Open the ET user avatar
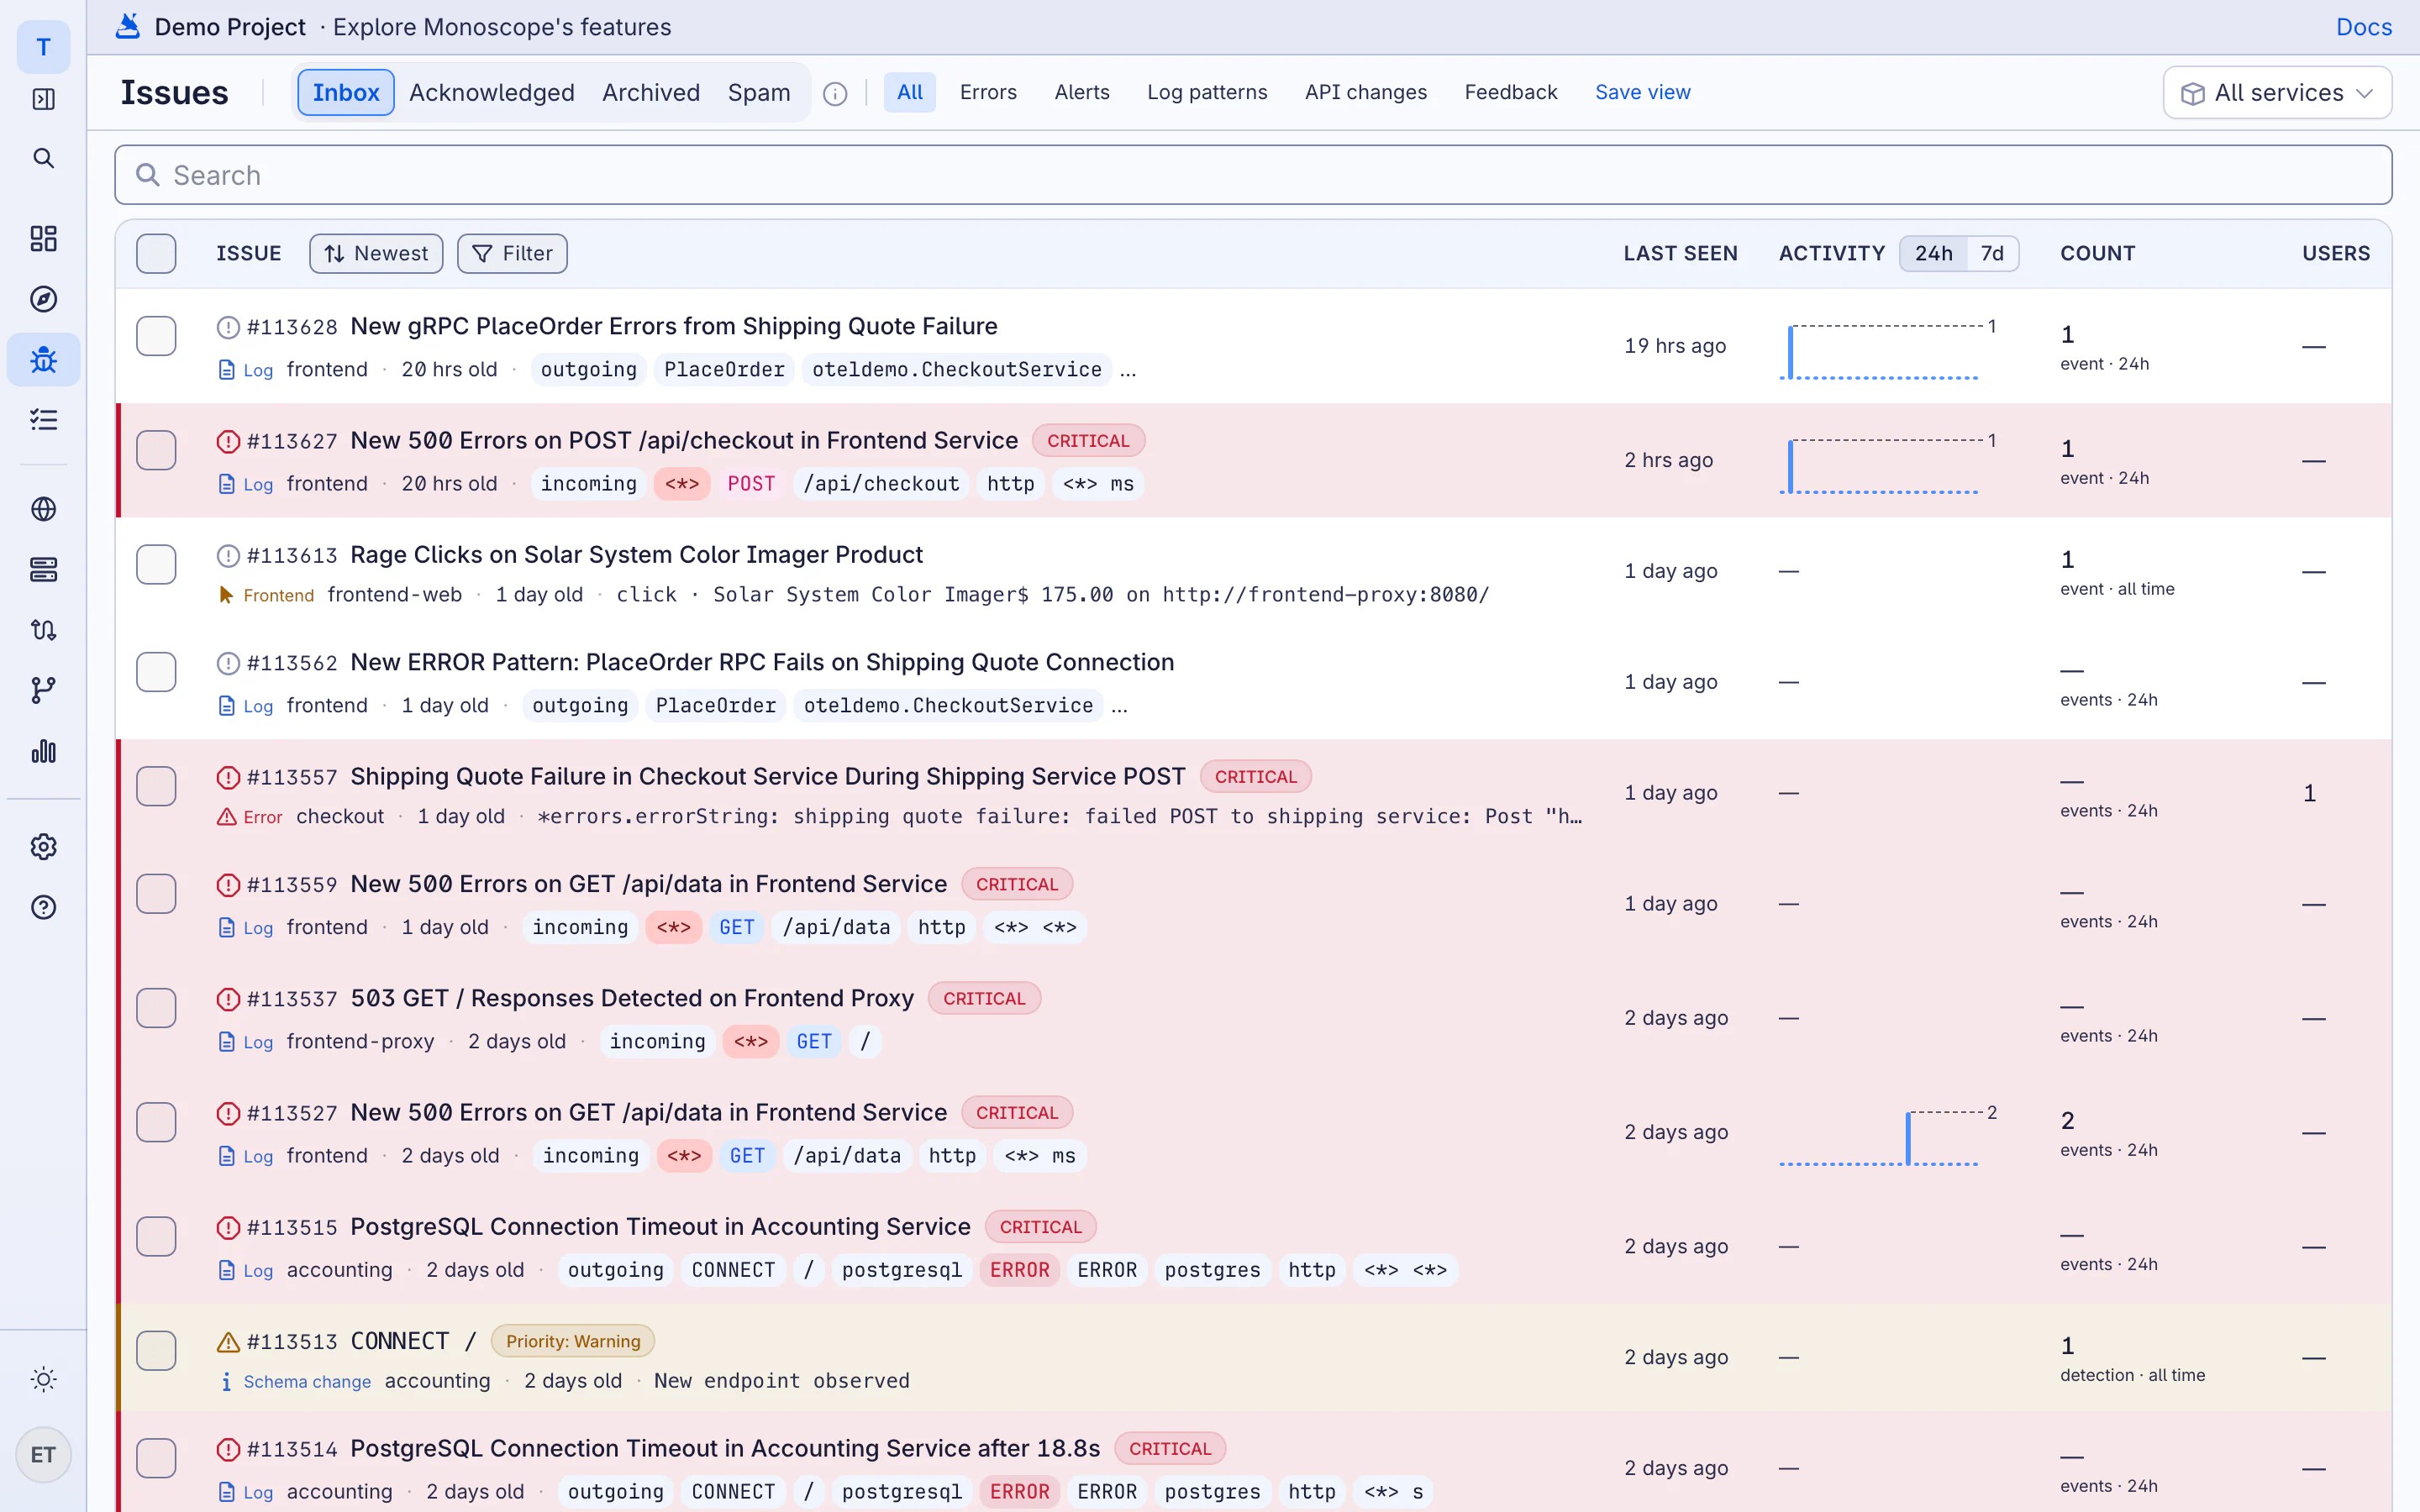The image size is (2420, 1512). tap(43, 1455)
